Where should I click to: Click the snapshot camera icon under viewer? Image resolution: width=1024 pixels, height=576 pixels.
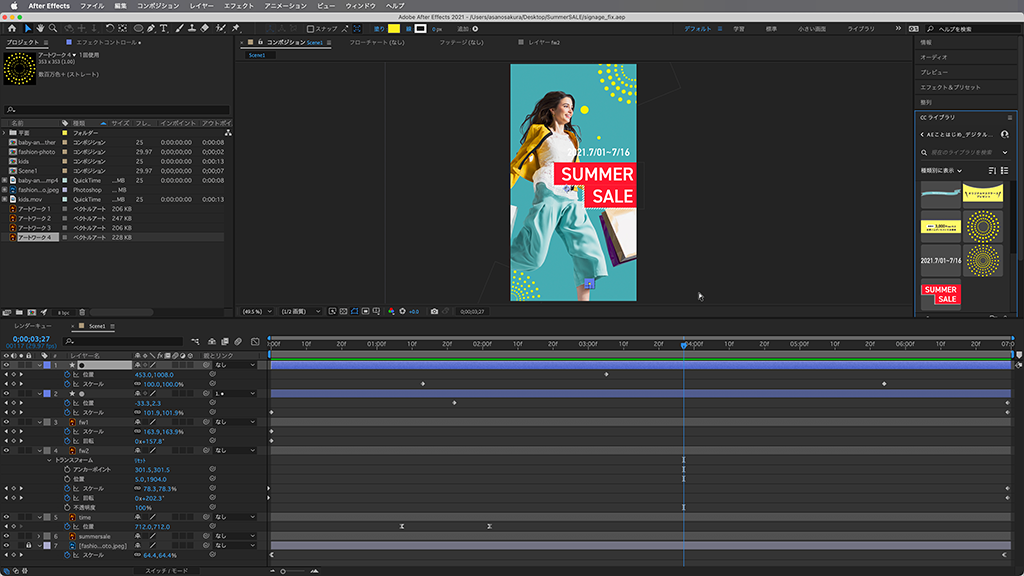pyautogui.click(x=434, y=311)
